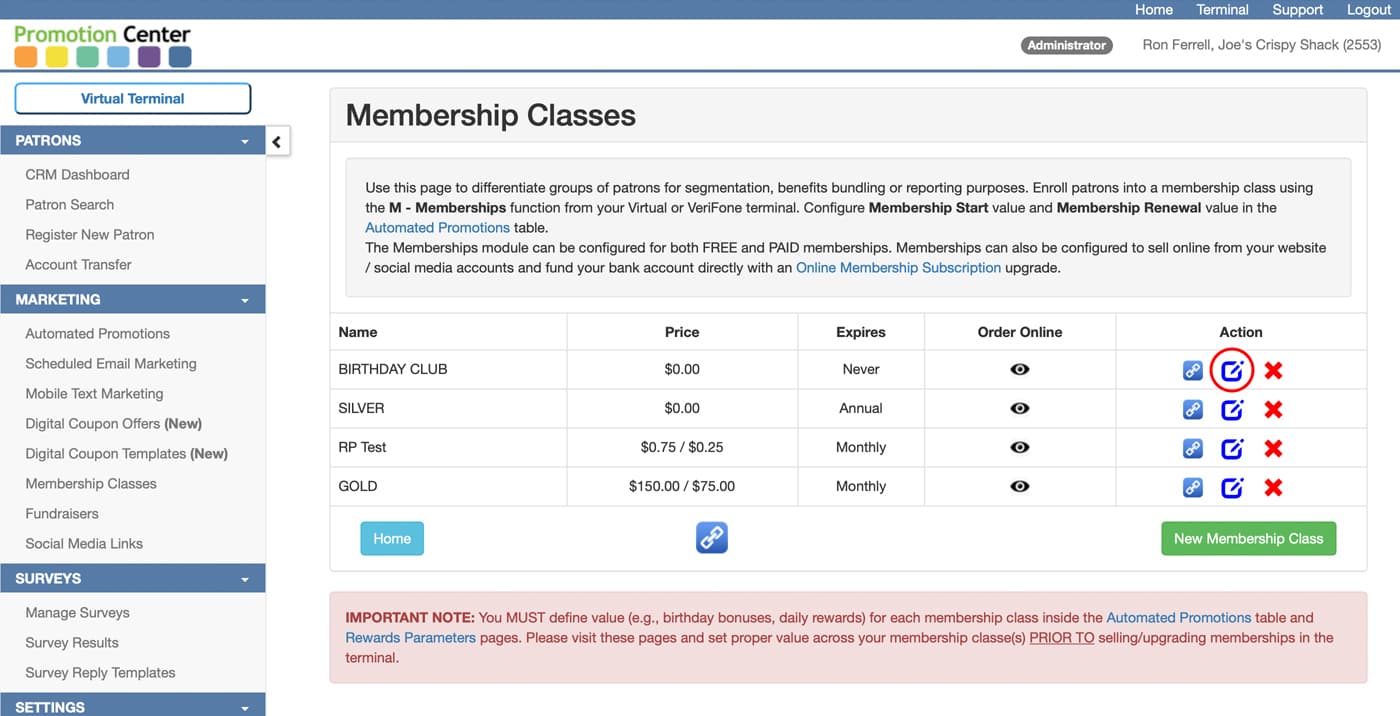The height and width of the screenshot is (716, 1400).
Task: Click the RP Test name cell
Action: 449,447
